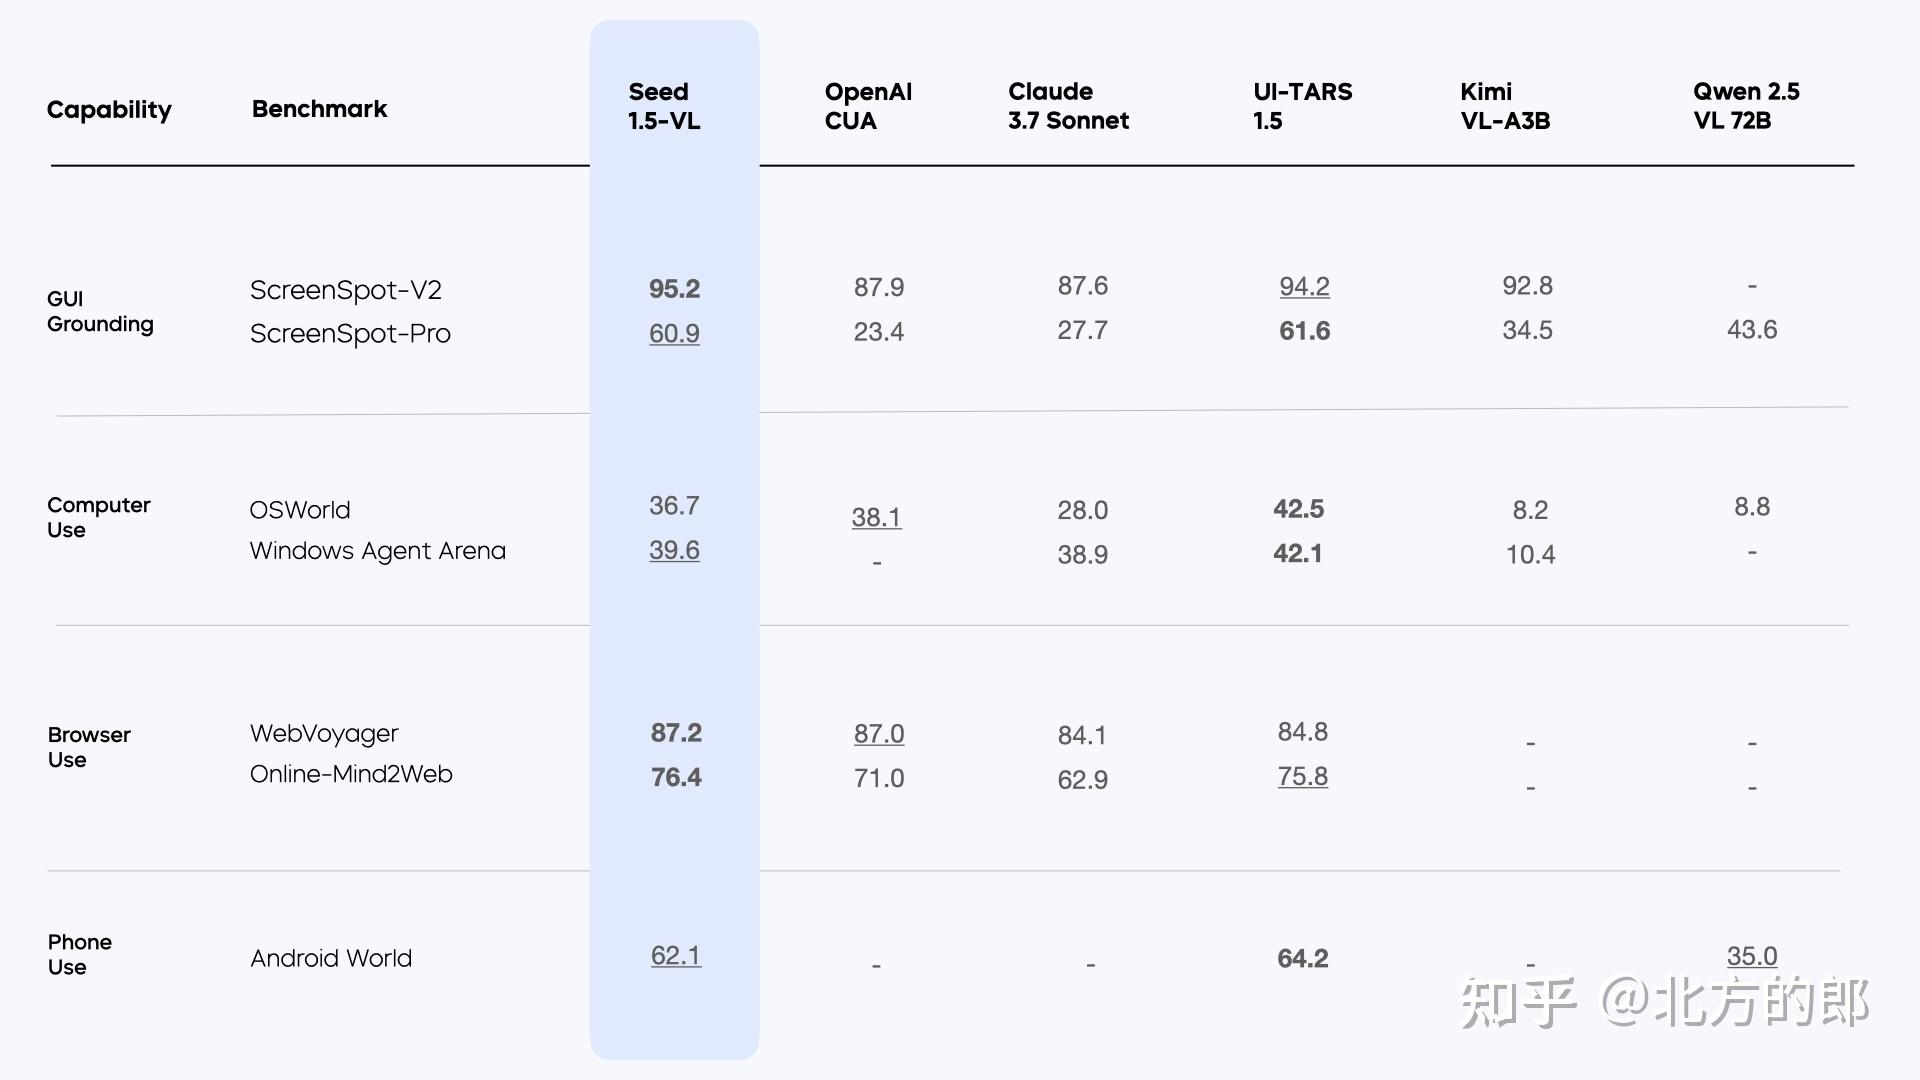1920x1080 pixels.
Task: Click the Kimi VL-A3B column header
Action: pyautogui.click(x=1505, y=106)
